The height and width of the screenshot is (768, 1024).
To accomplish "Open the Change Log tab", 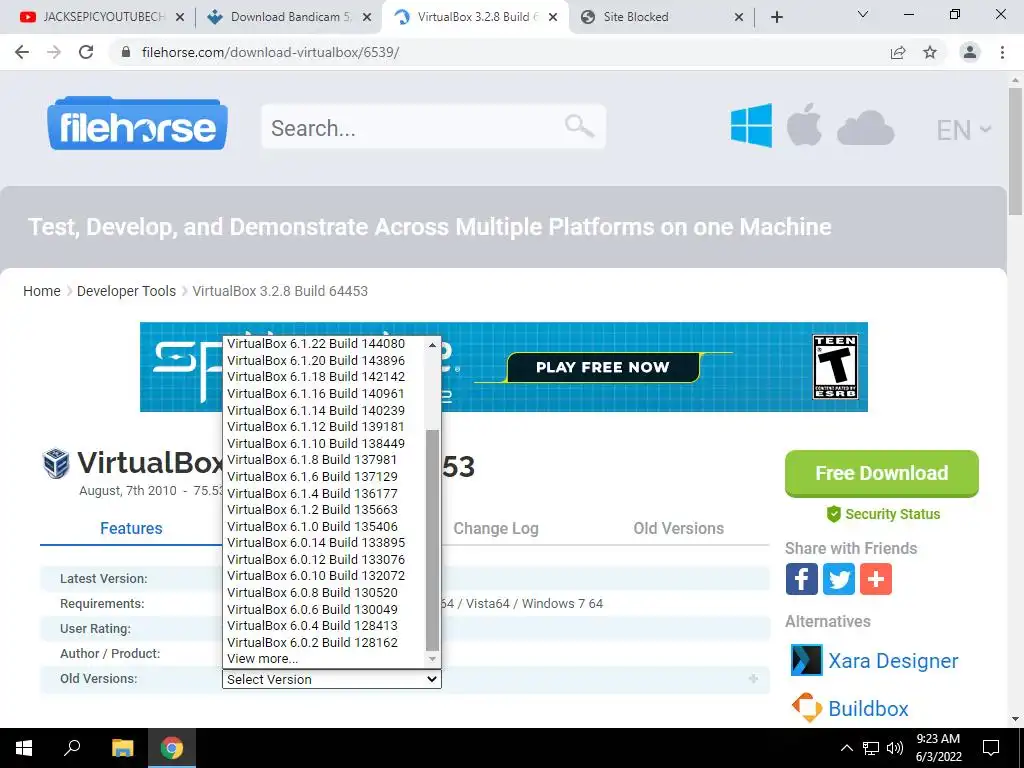I will [x=496, y=528].
